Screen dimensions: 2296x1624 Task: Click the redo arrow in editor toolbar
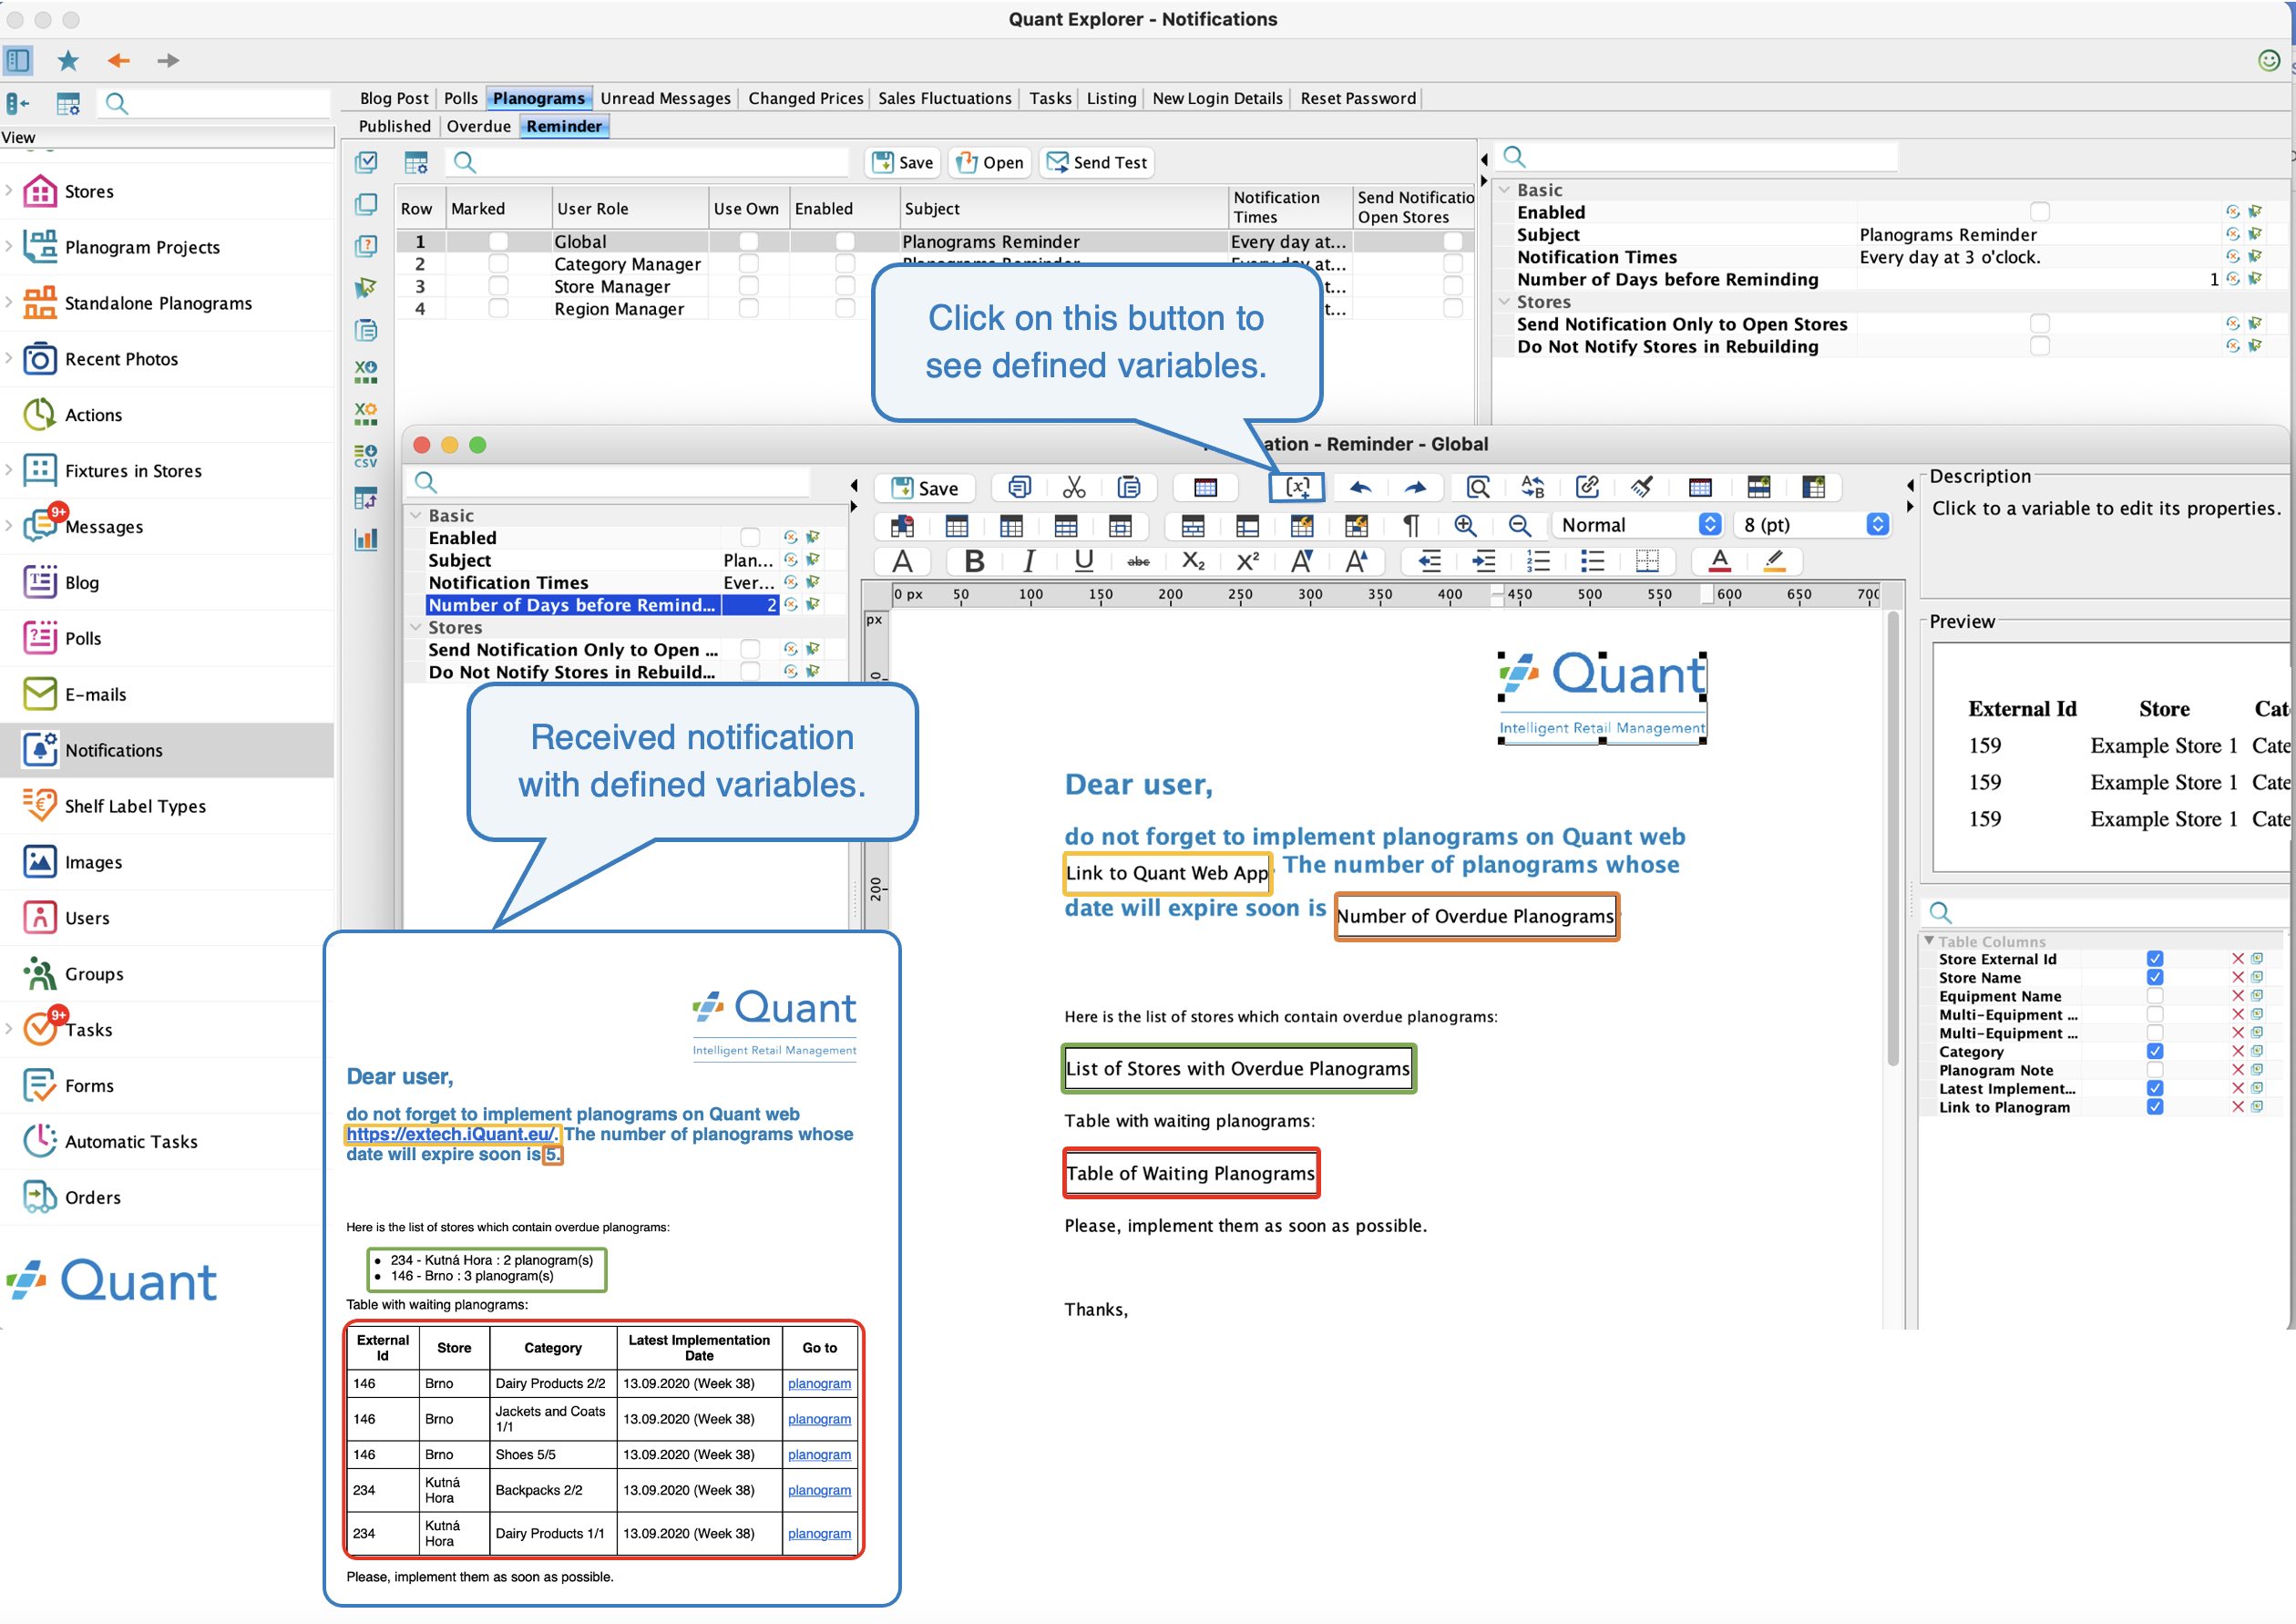(x=1415, y=487)
